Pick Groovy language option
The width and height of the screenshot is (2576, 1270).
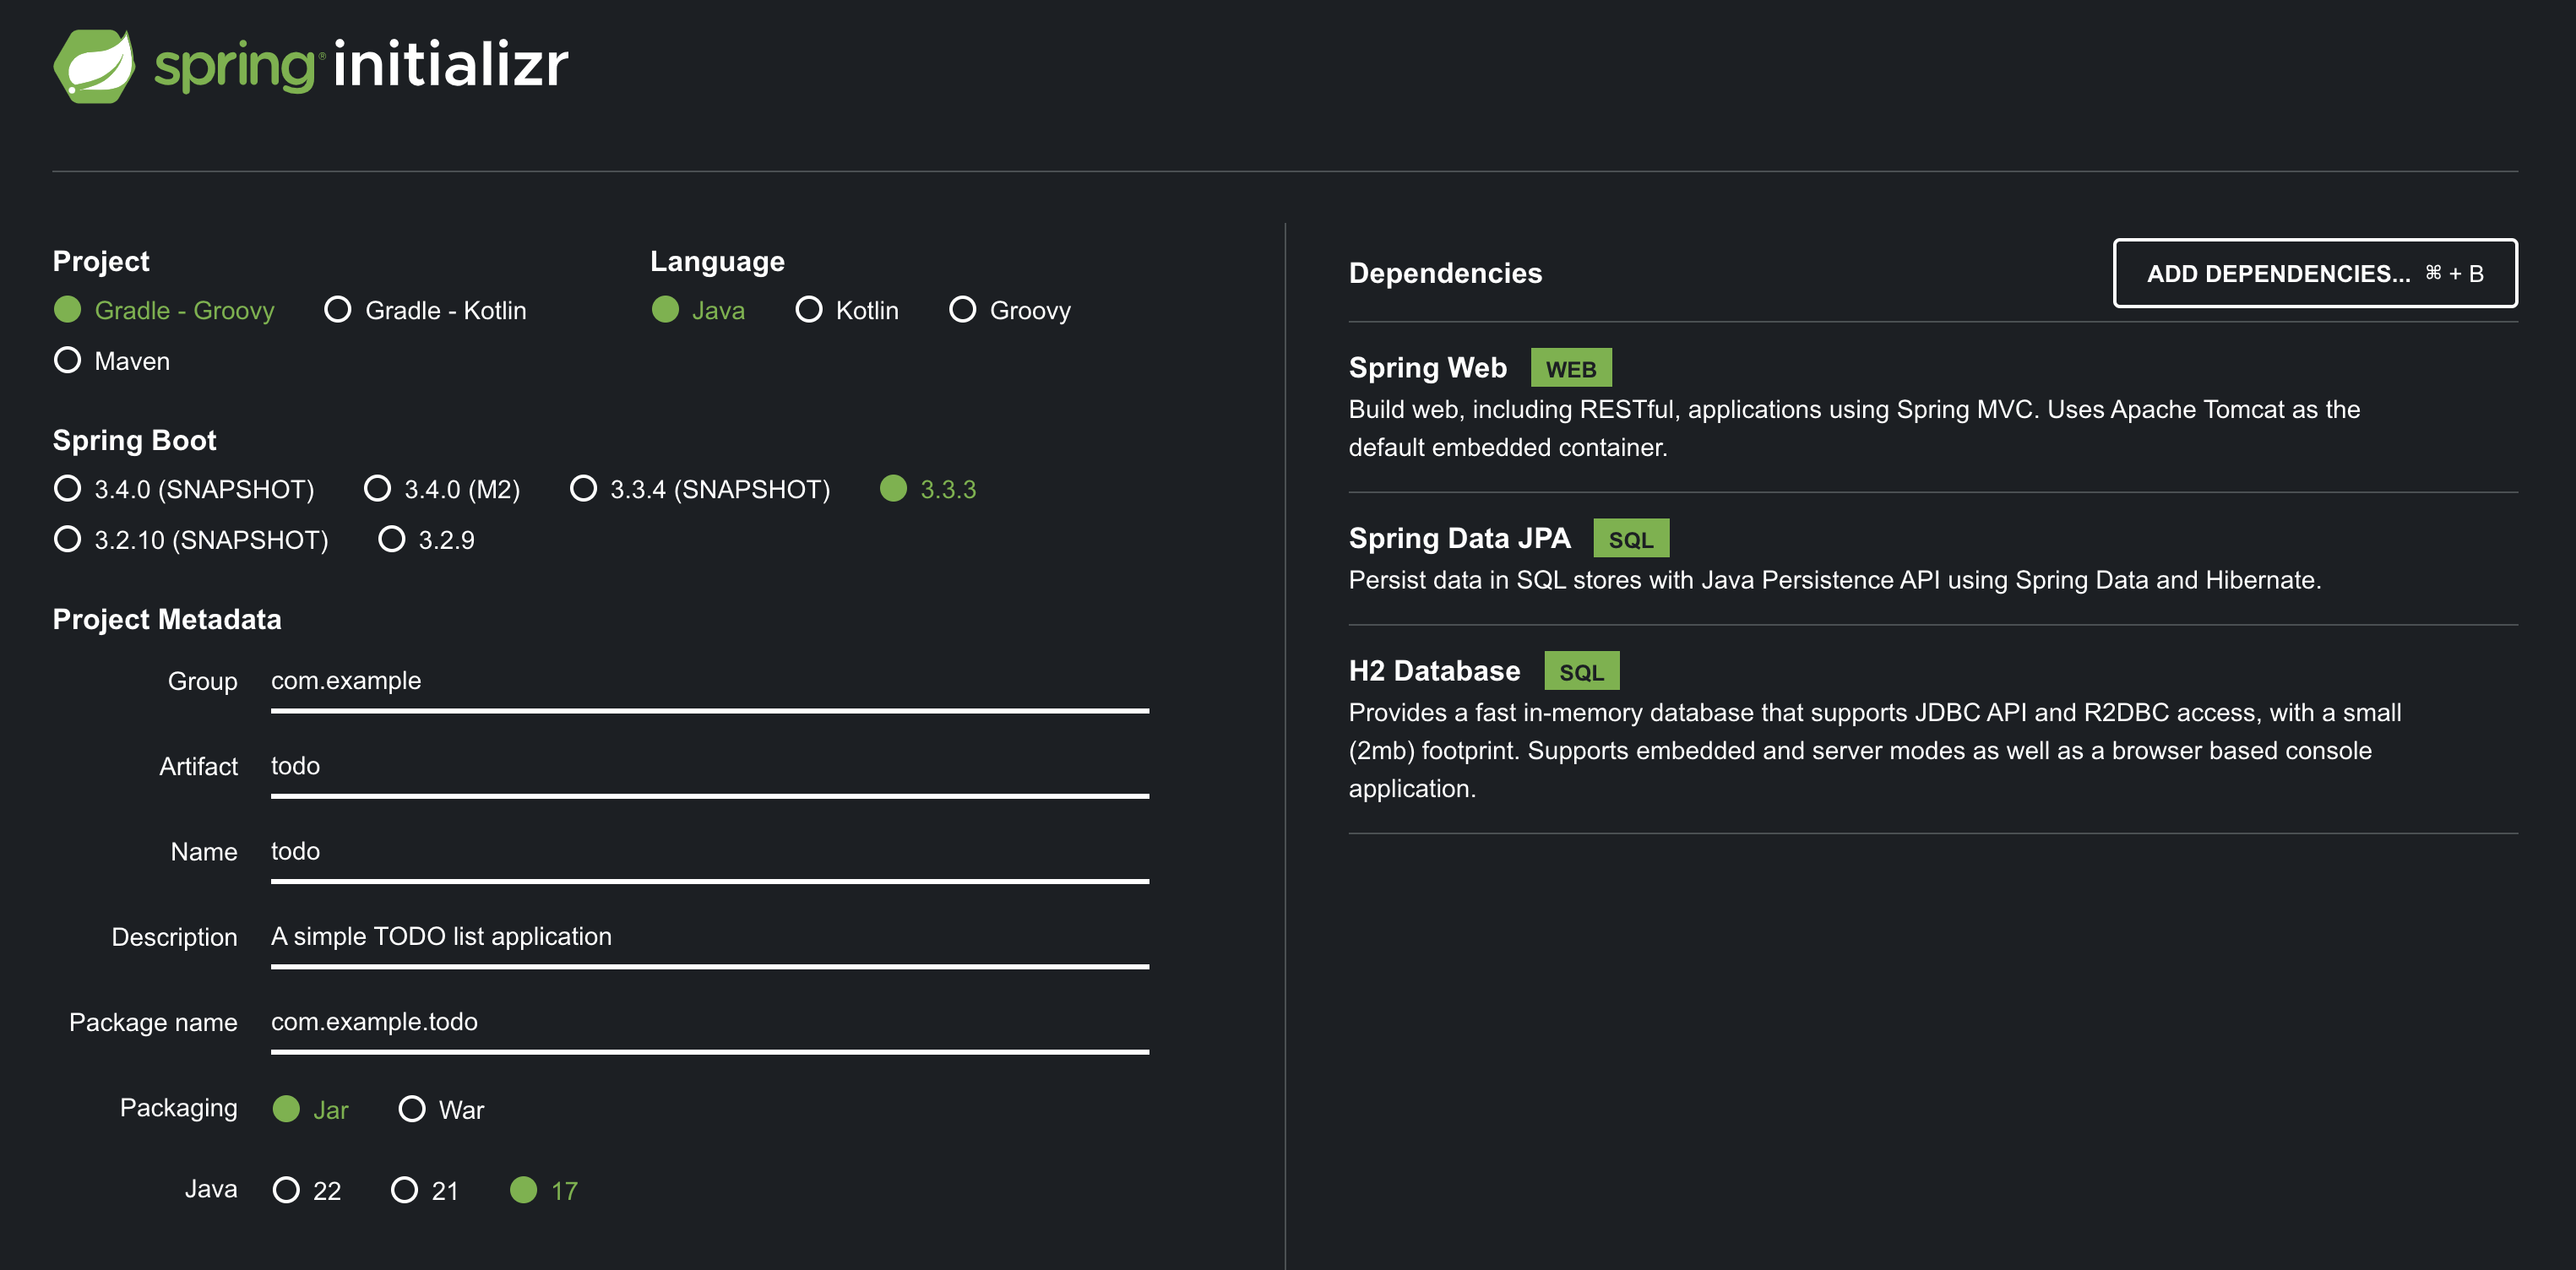pyautogui.click(x=963, y=310)
